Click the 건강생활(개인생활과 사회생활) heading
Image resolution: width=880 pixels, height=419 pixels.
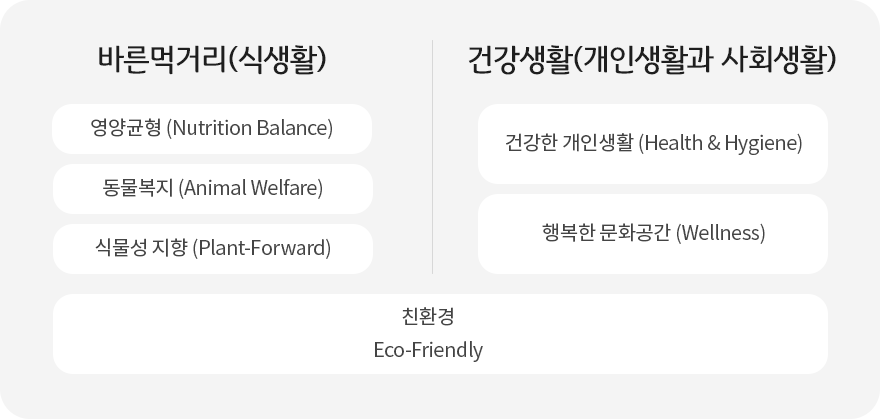point(652,59)
